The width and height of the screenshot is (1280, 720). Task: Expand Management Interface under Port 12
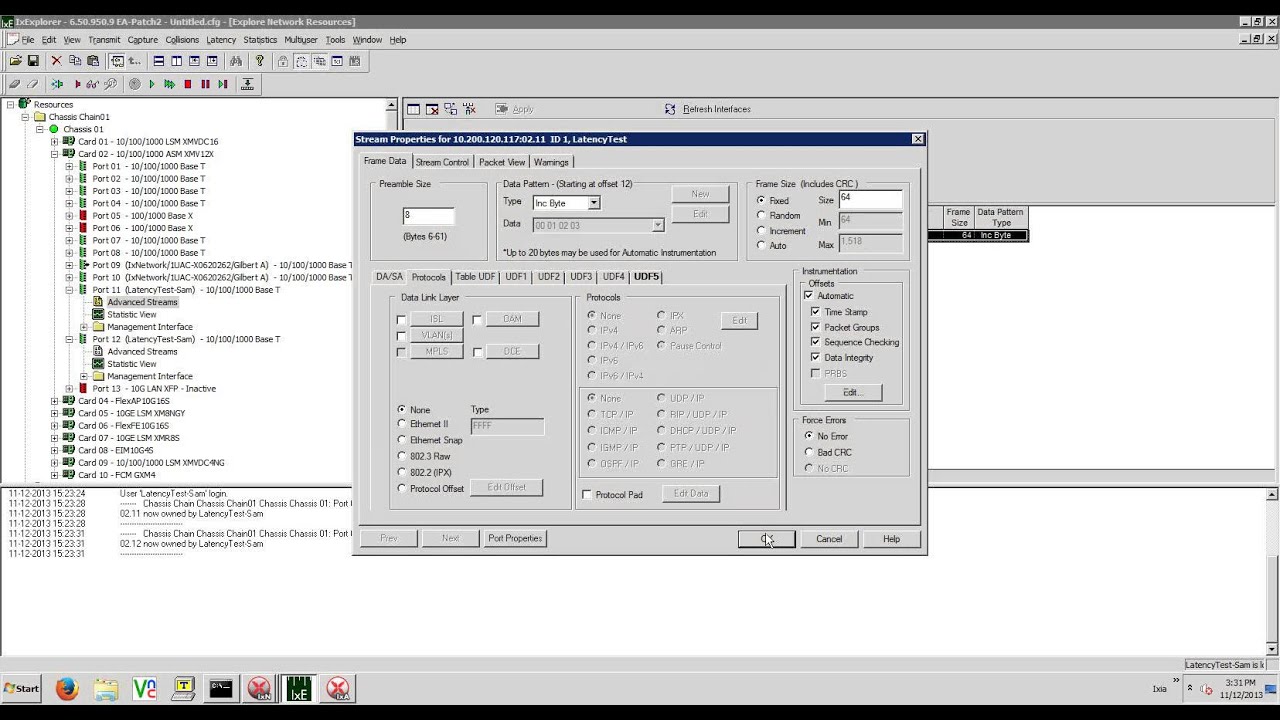click(x=84, y=376)
